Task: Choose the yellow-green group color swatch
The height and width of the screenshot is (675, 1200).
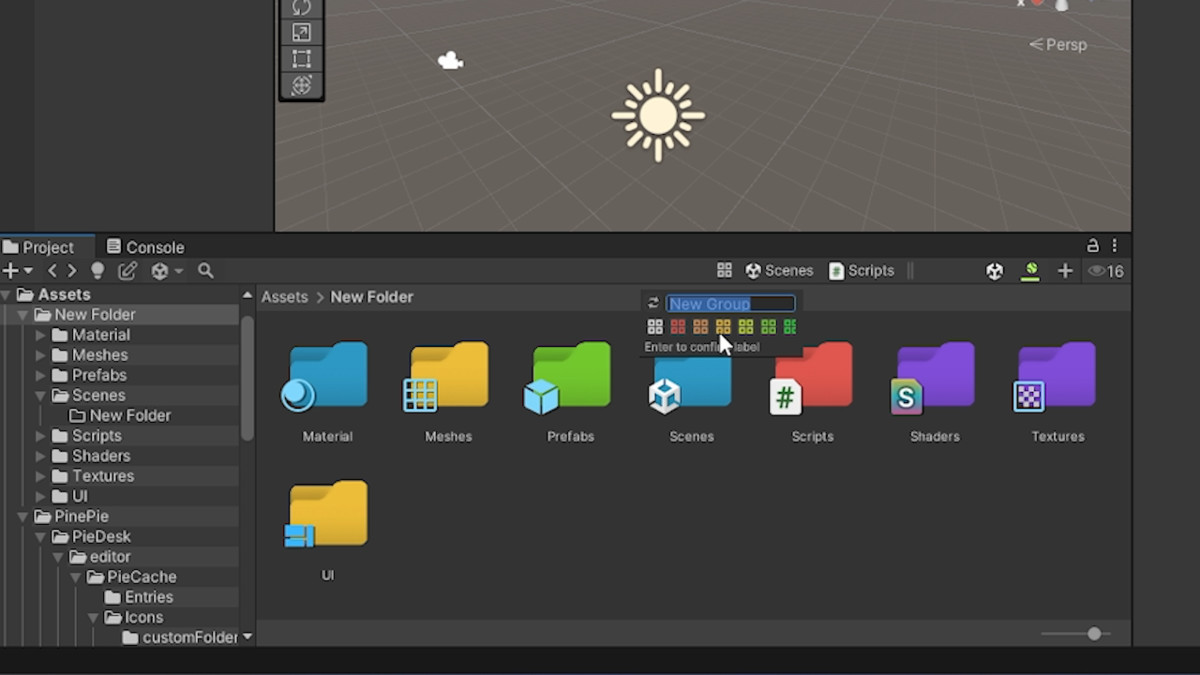Action: pyautogui.click(x=745, y=326)
